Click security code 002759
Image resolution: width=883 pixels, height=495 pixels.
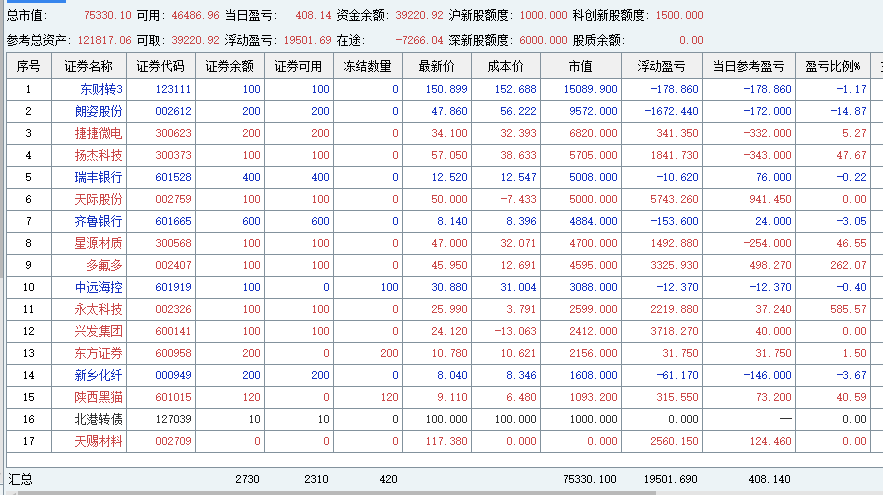173,199
